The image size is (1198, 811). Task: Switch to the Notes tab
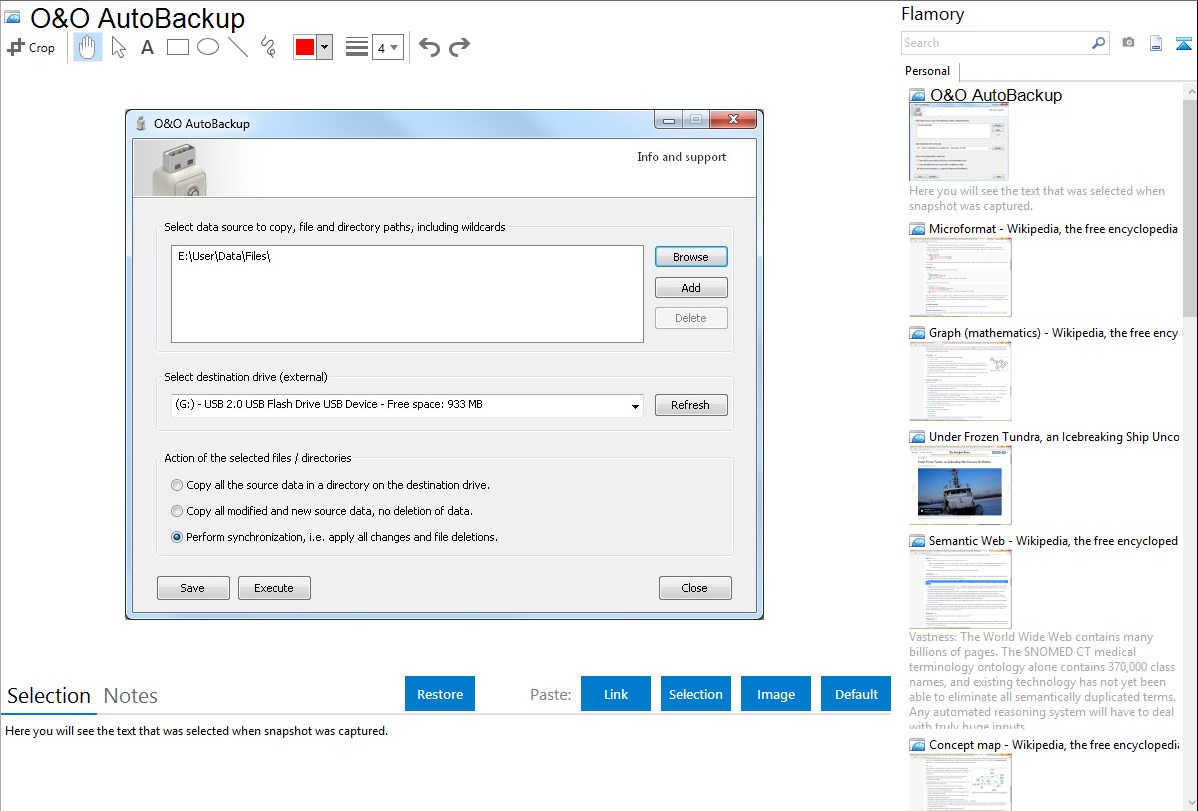(x=131, y=696)
